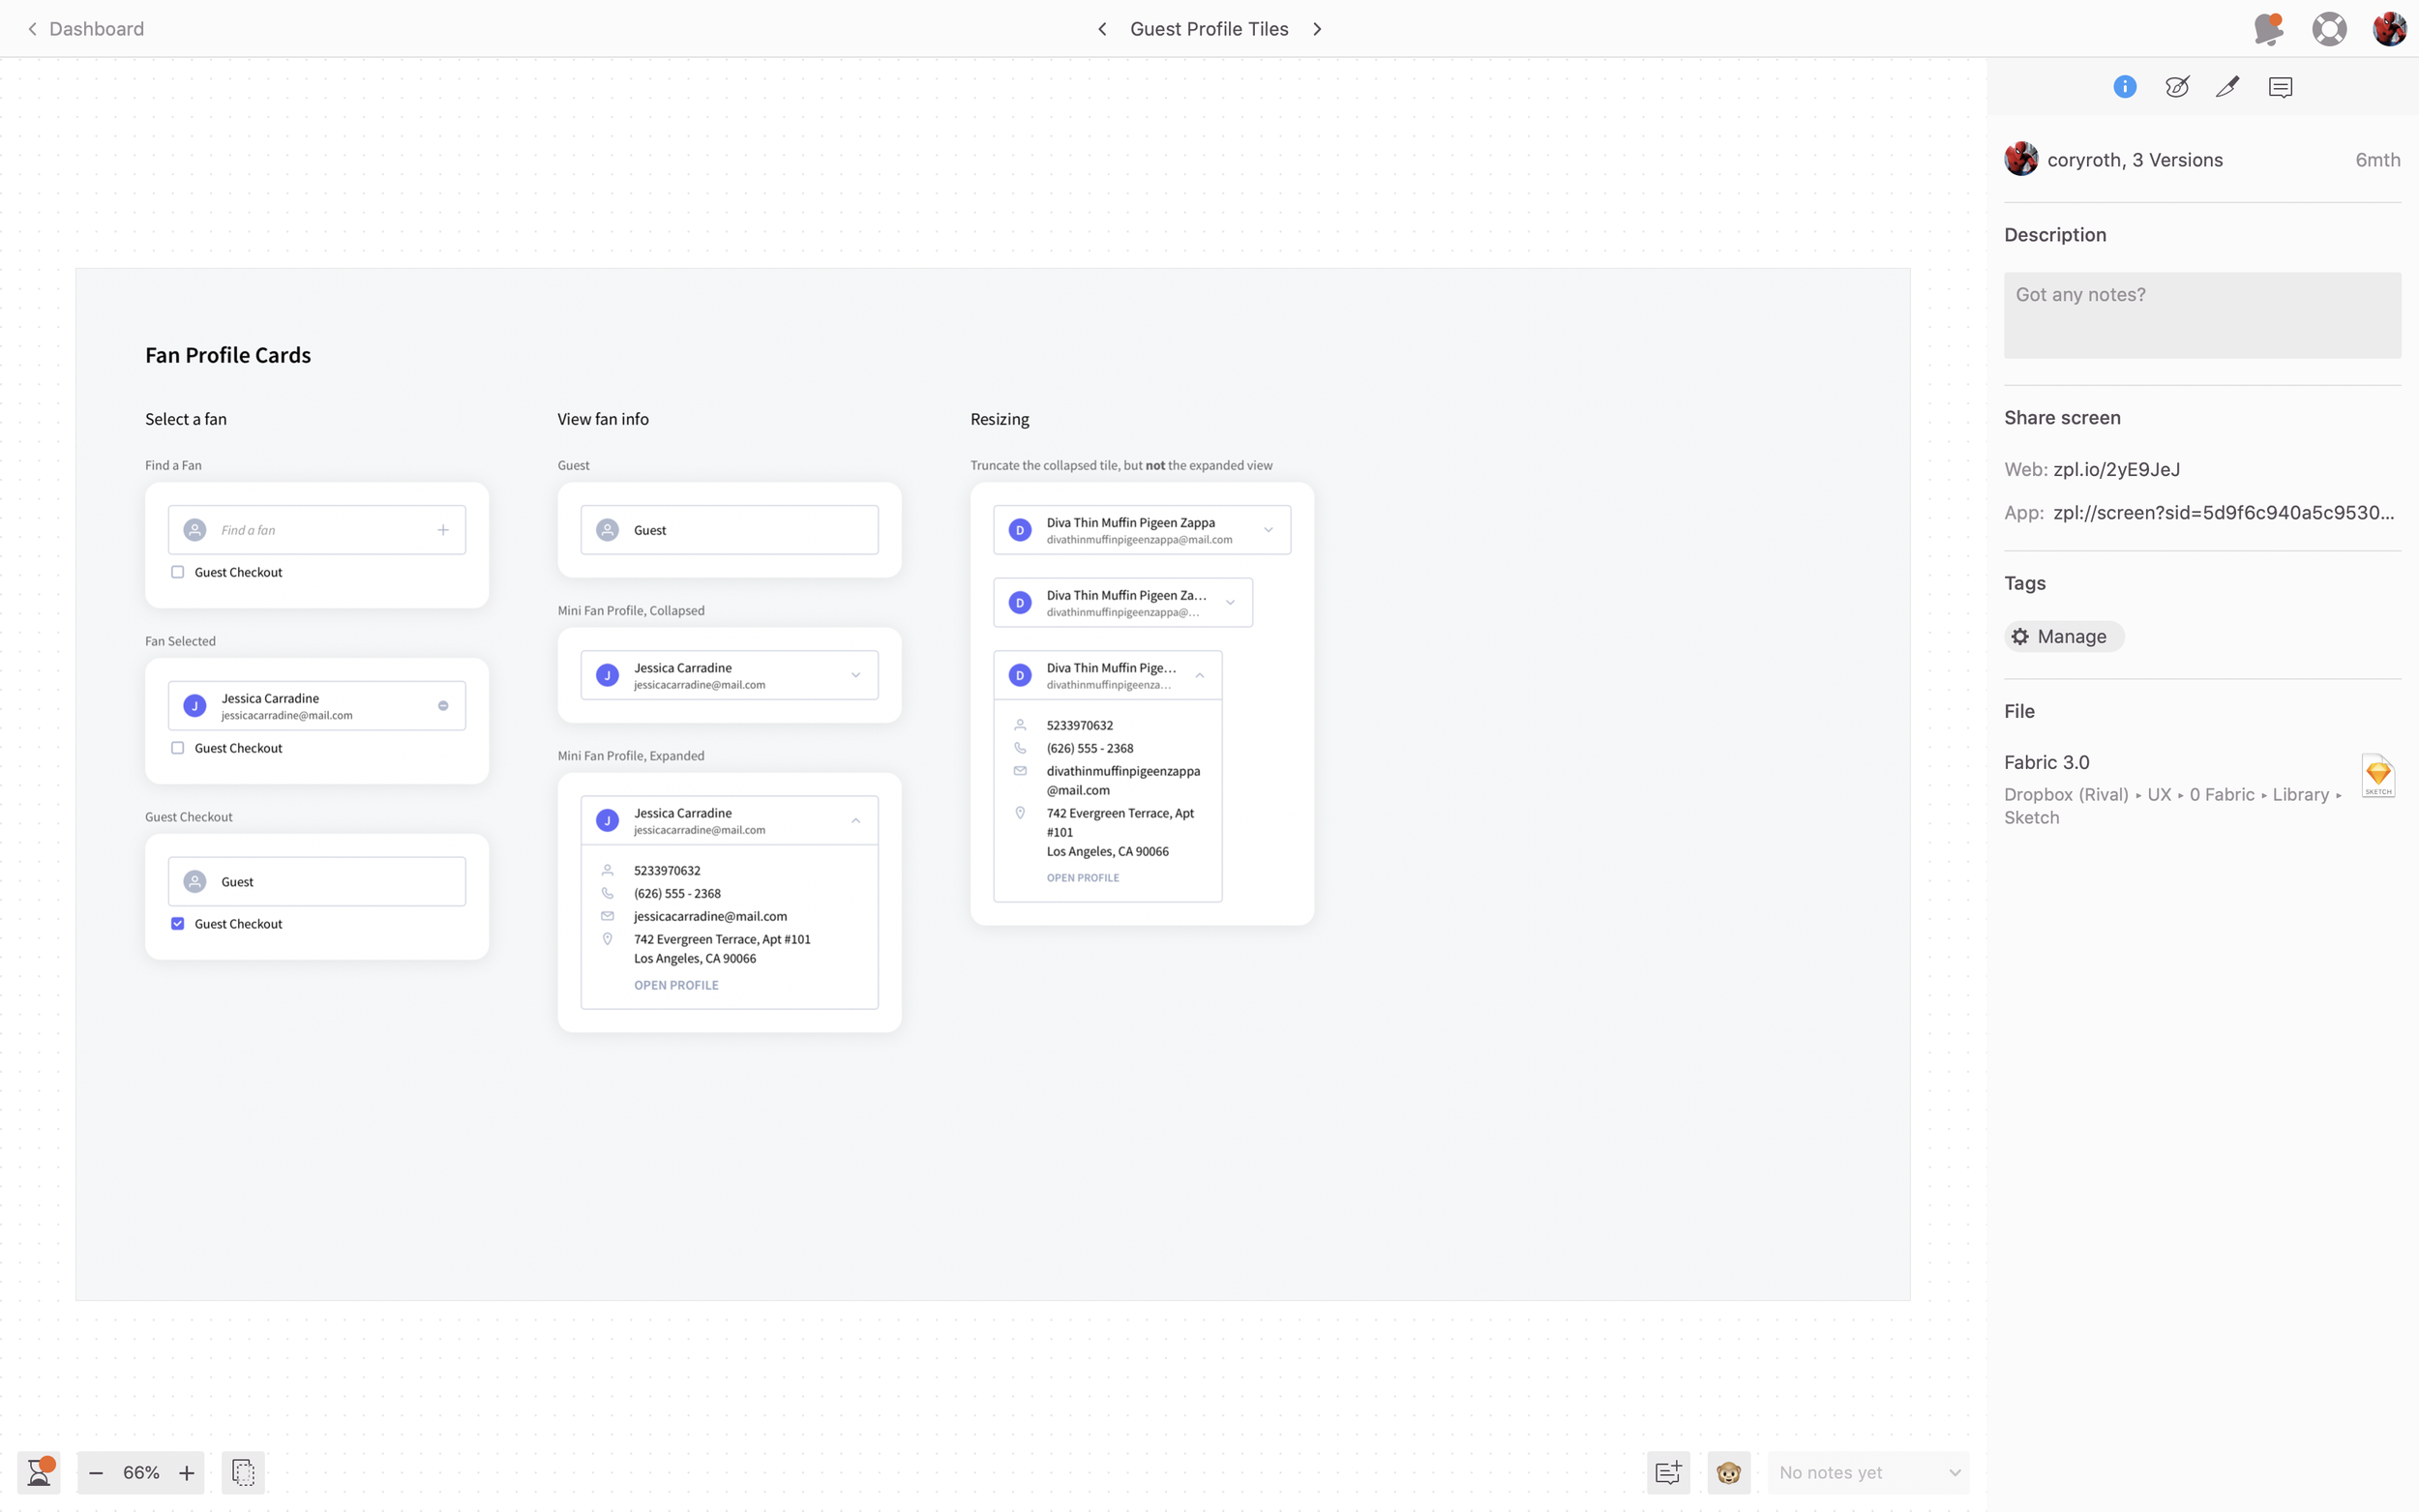Open the hourglass version history icon
The height and width of the screenshot is (1512, 2419).
(x=39, y=1472)
